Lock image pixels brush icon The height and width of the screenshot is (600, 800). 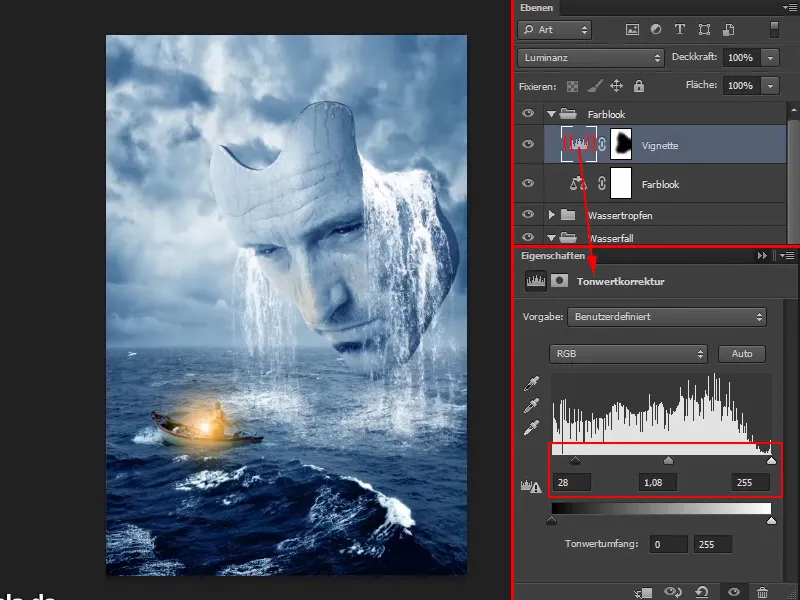(x=594, y=86)
